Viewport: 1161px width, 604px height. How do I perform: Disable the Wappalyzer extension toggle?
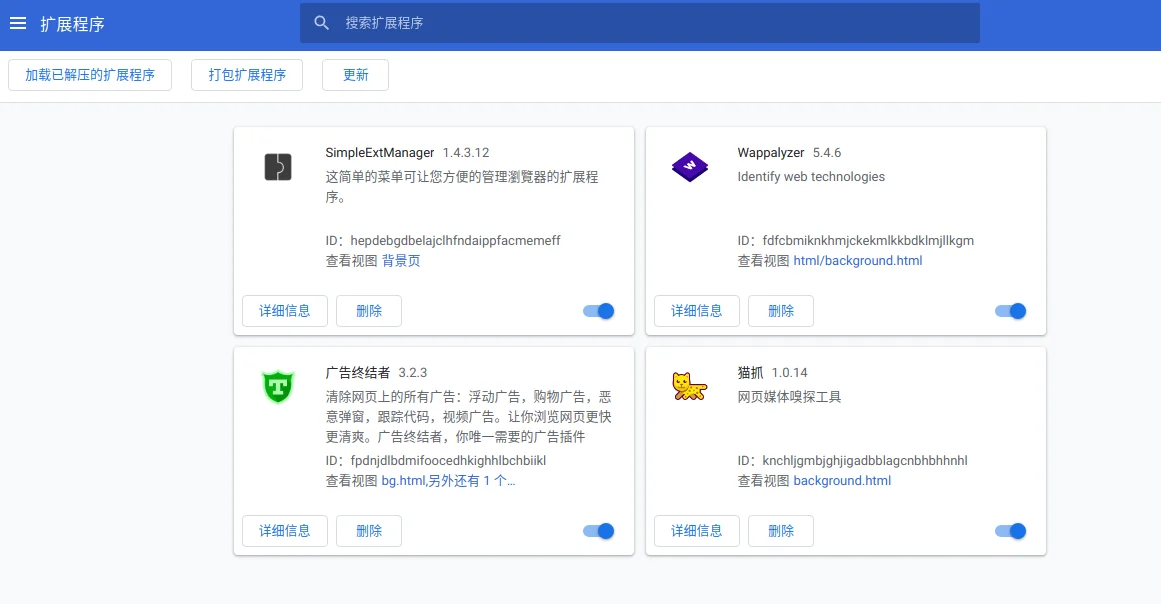1011,311
